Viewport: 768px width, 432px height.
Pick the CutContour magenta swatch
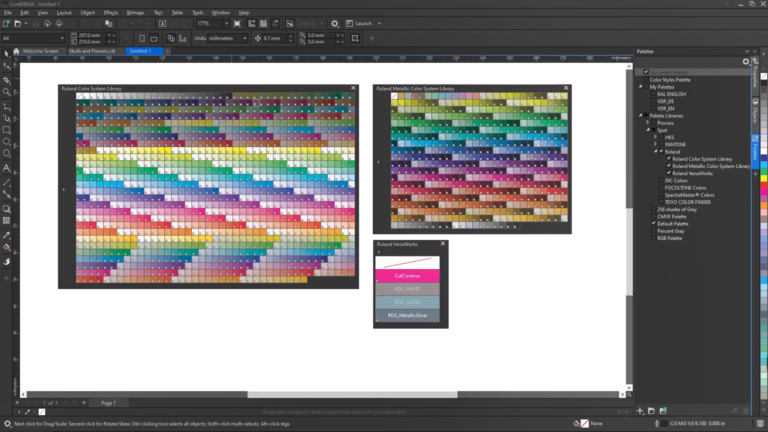408,276
